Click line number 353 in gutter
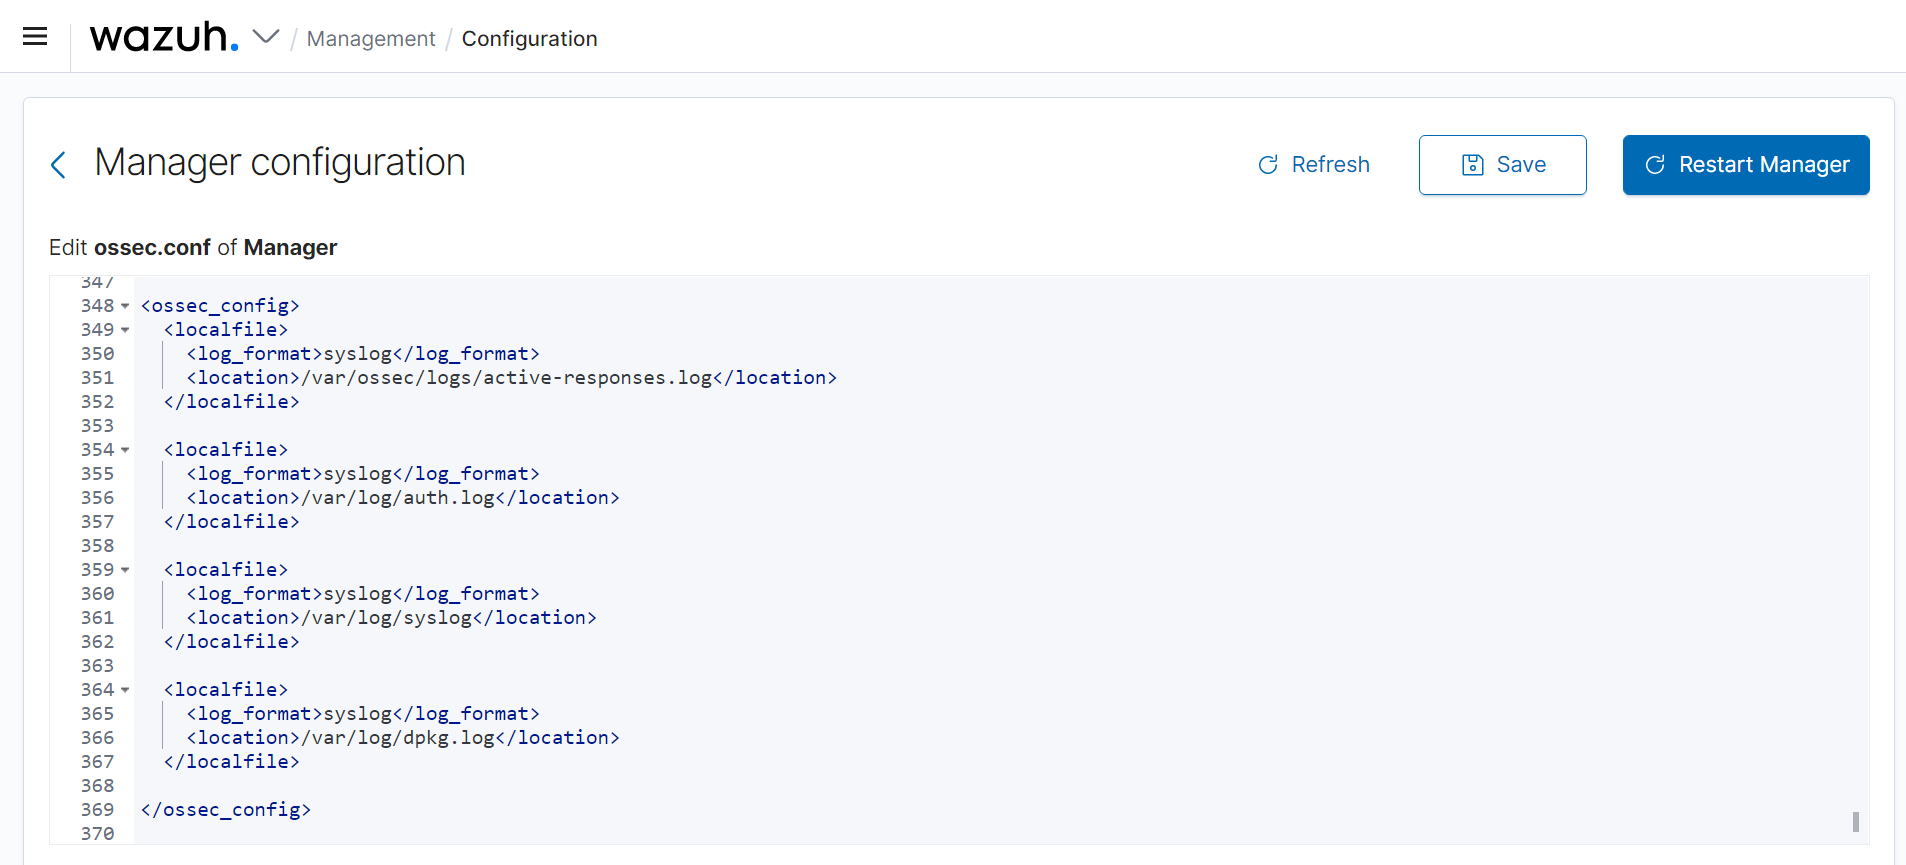Image resolution: width=1906 pixels, height=865 pixels. (98, 426)
